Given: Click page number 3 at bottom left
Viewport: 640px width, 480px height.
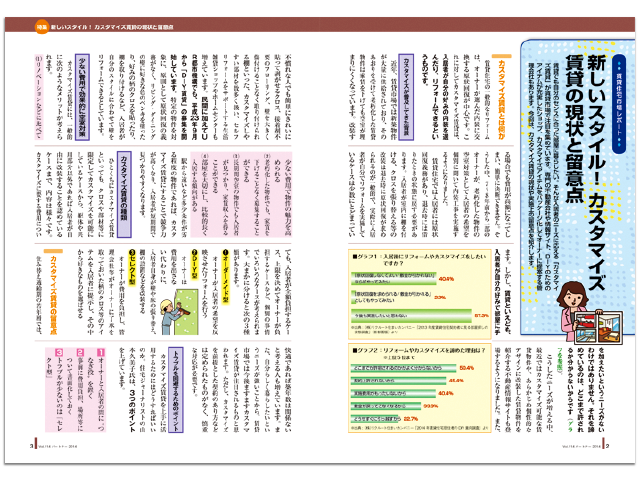Looking at the screenshot, I should point(31,446).
